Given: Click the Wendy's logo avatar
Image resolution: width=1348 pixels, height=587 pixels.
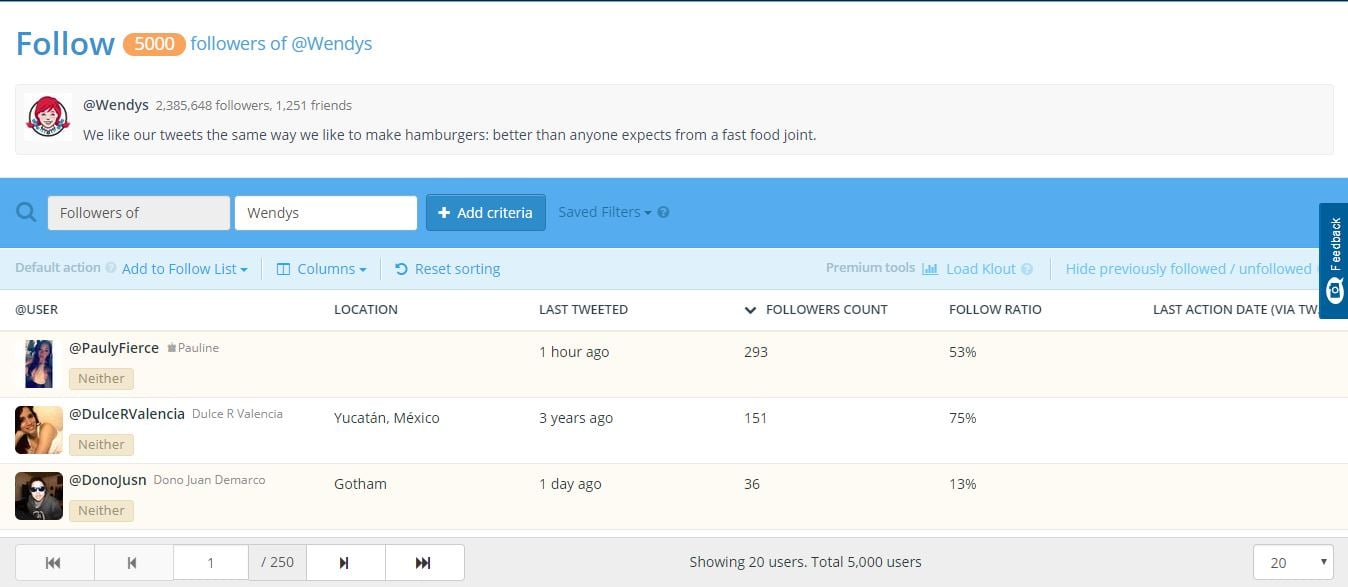Looking at the screenshot, I should [48, 118].
